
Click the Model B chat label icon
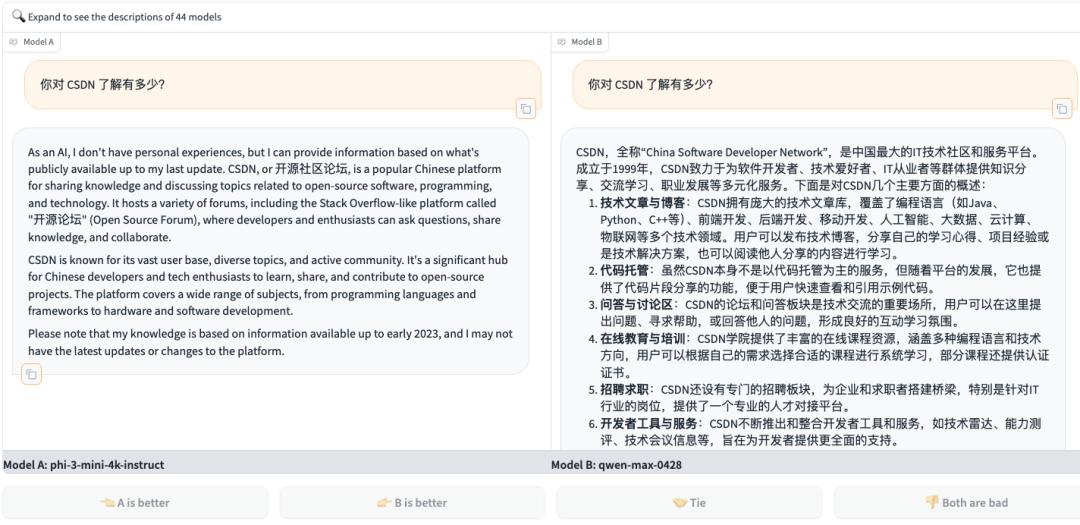pos(561,42)
